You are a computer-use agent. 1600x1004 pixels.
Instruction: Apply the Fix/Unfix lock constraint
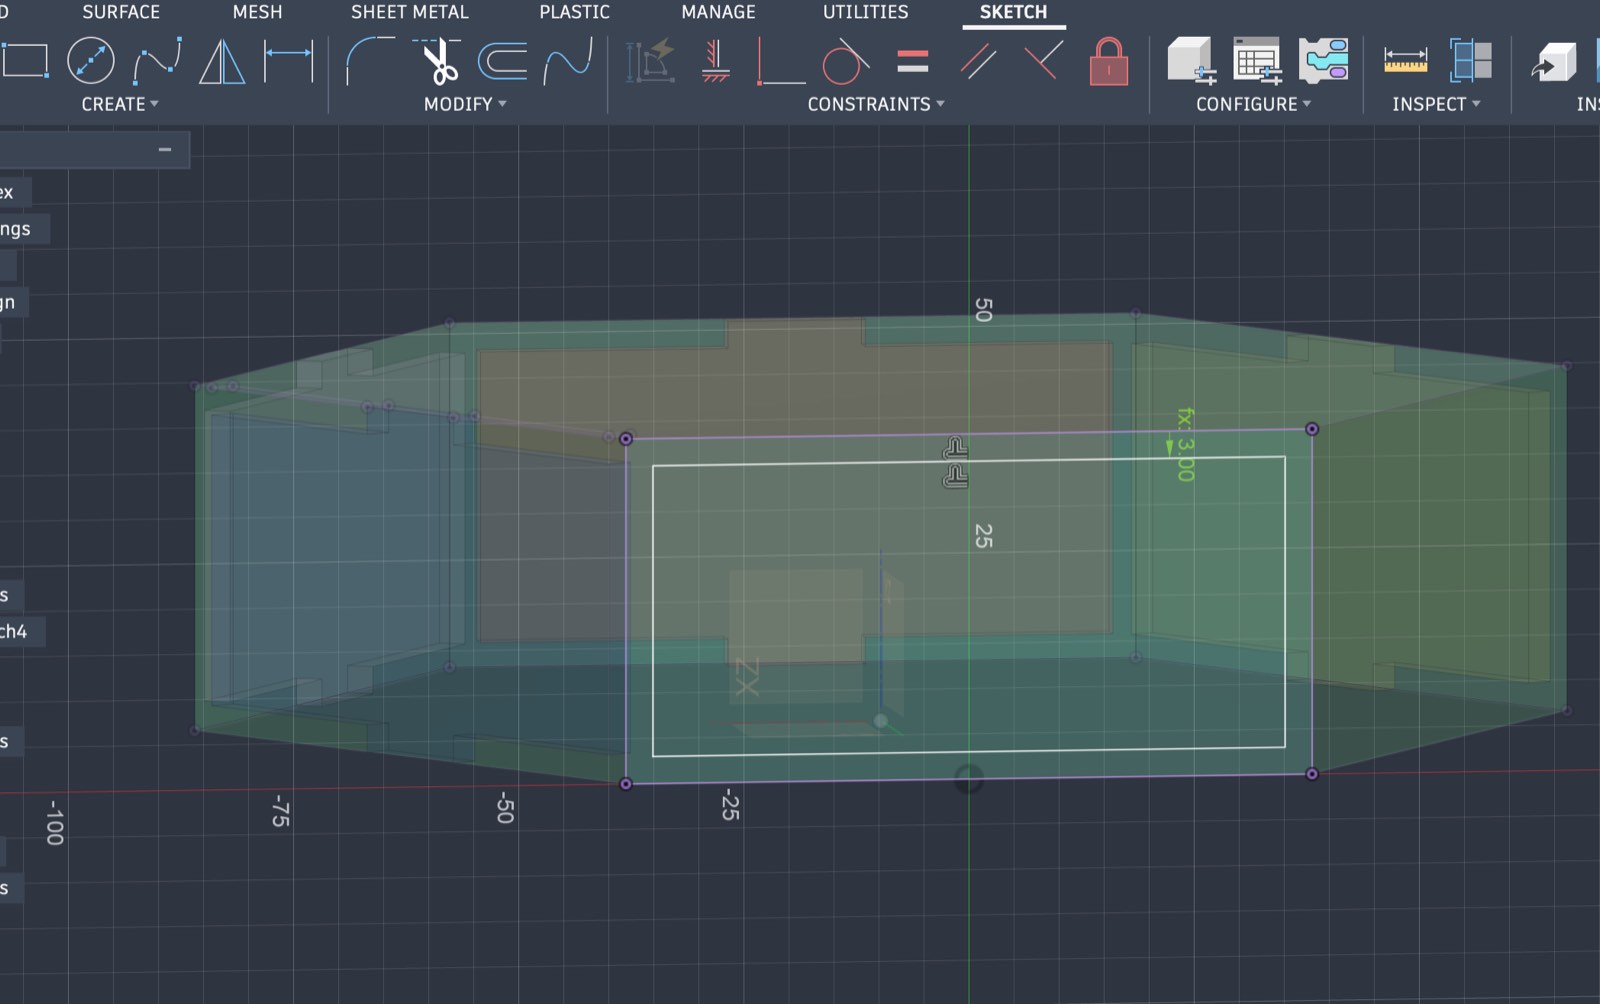pos(1108,60)
